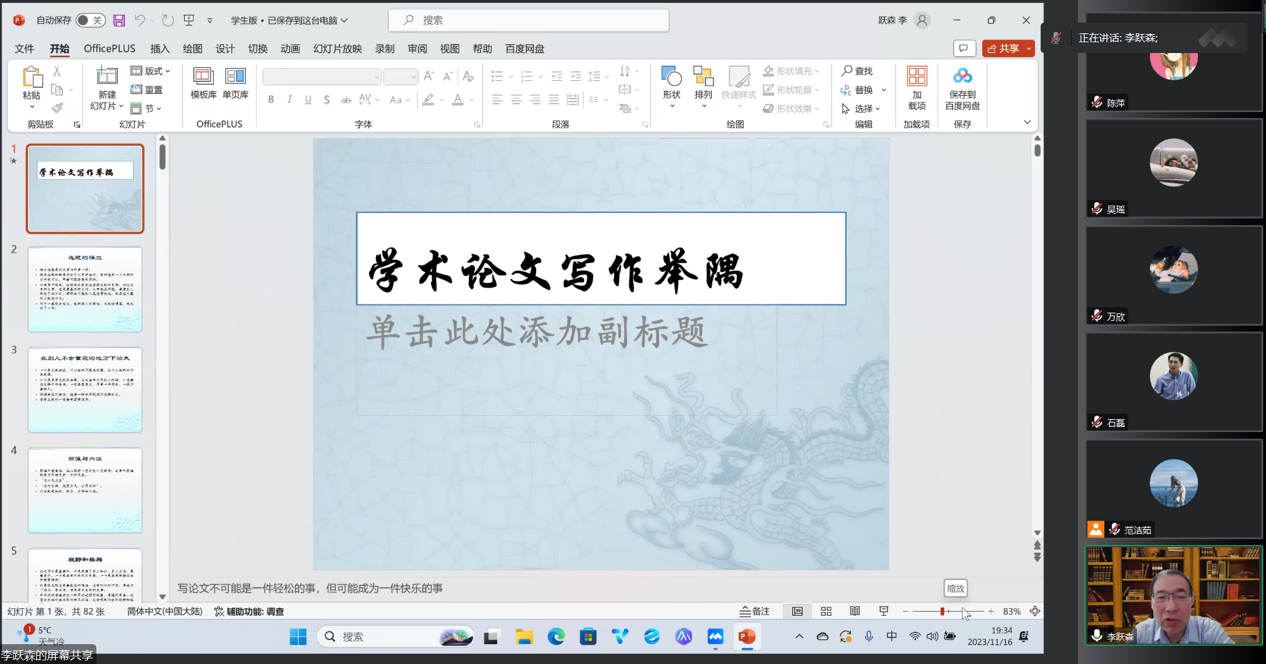The width and height of the screenshot is (1266, 664).
Task: Click the 加载项 add-ins icon
Action: pyautogui.click(x=916, y=88)
